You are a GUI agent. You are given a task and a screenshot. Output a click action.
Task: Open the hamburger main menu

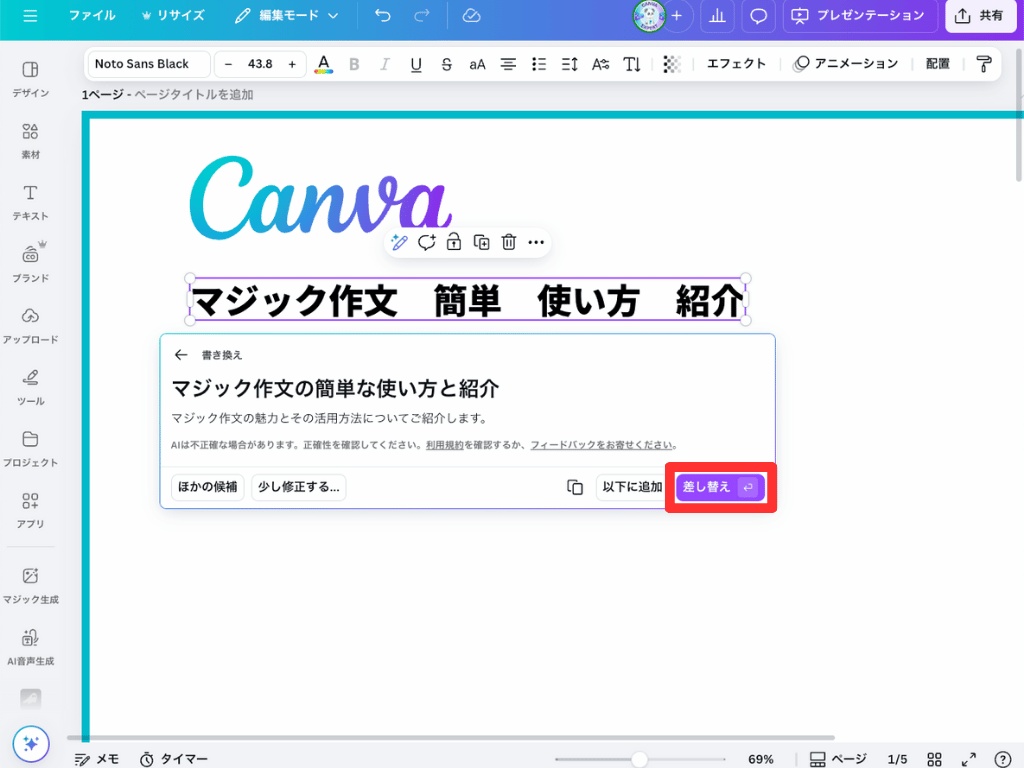click(30, 16)
